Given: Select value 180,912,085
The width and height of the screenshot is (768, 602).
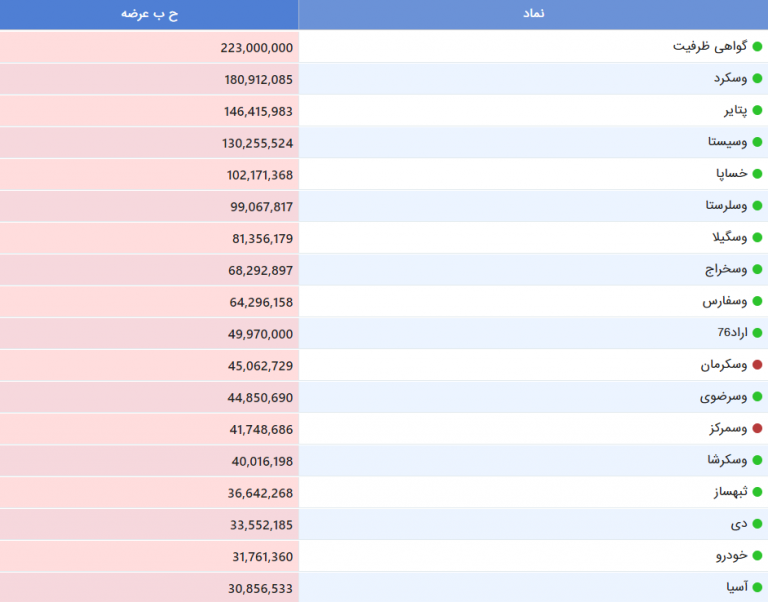Looking at the screenshot, I should click(259, 80).
